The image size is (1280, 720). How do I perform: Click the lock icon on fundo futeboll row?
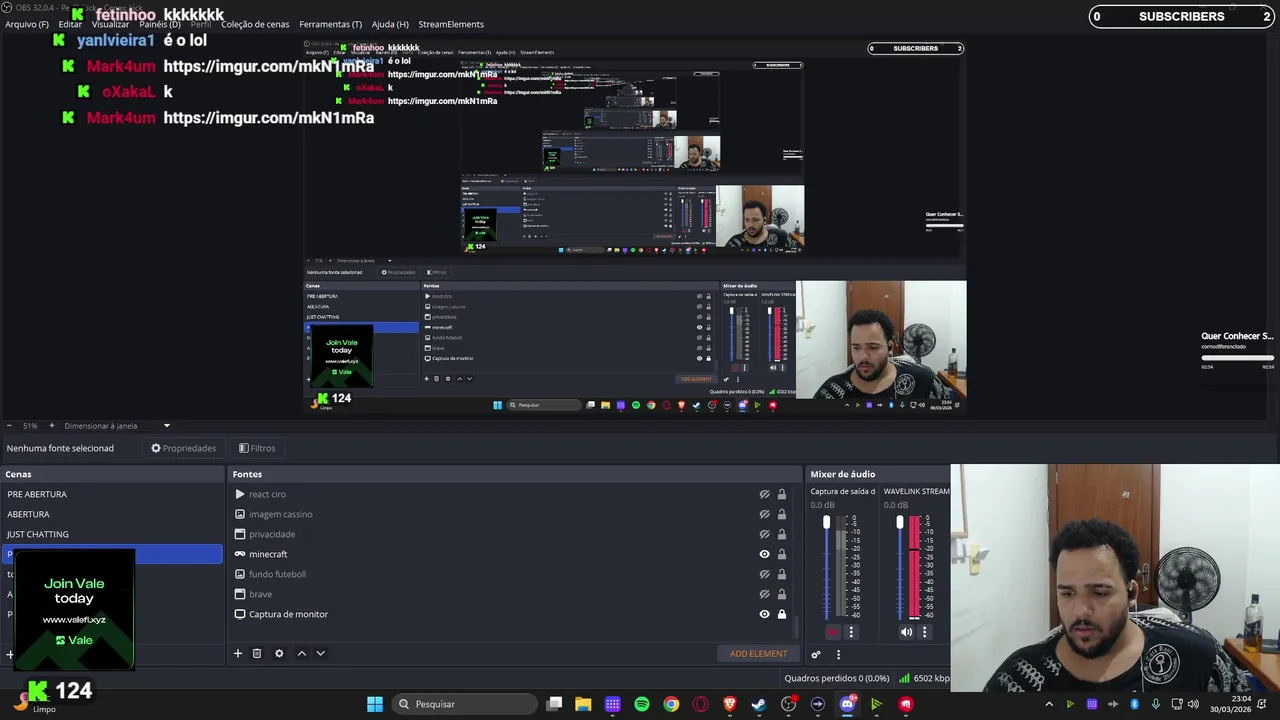(x=782, y=574)
